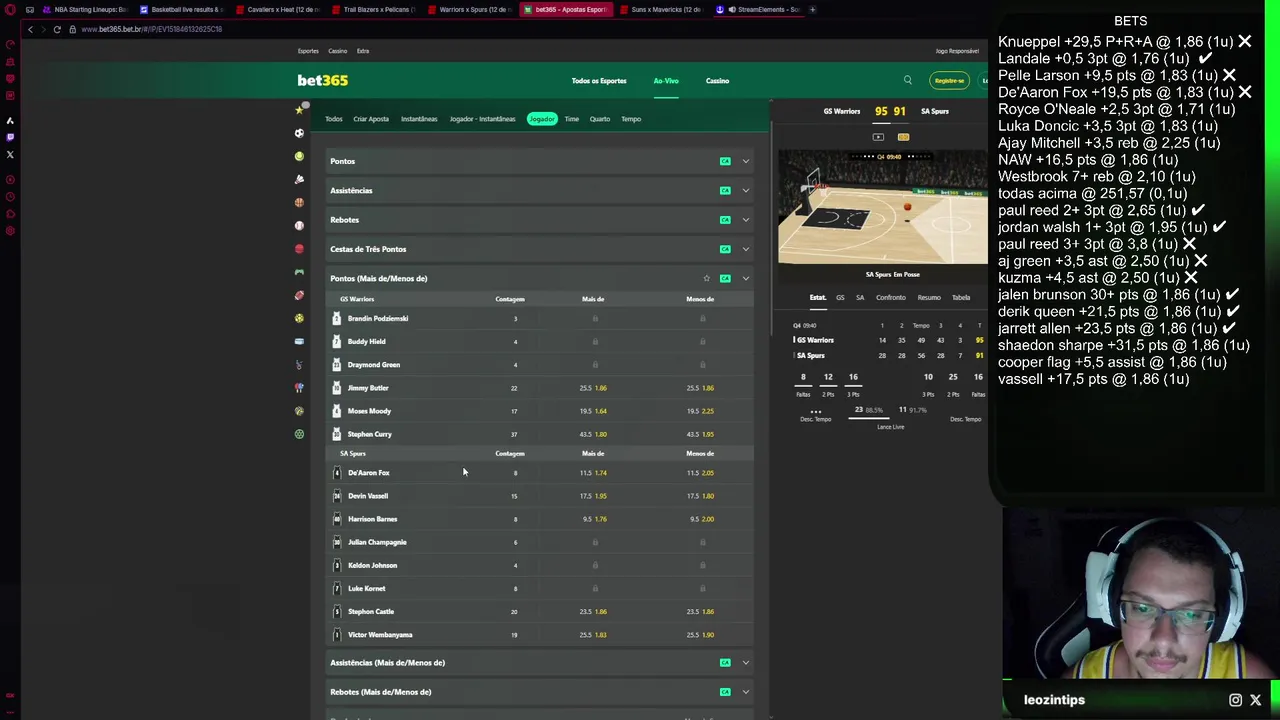Click the Twitch icon in Opera sidebar
The width and height of the screenshot is (1280, 720).
10,137
